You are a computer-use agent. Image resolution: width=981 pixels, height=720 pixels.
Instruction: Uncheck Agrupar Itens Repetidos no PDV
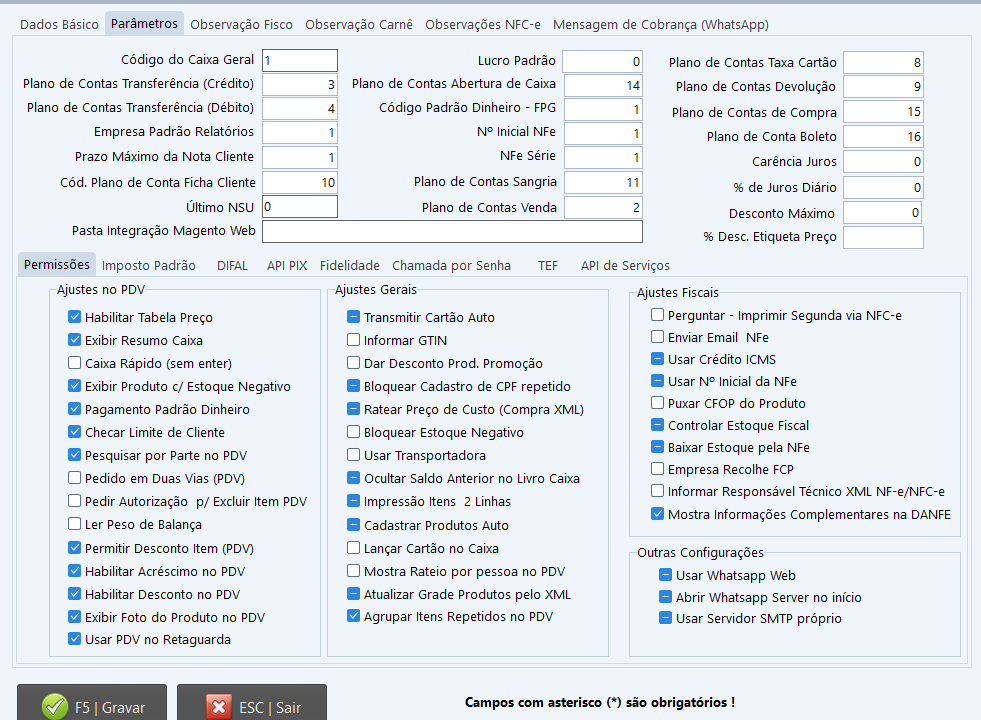[353, 616]
